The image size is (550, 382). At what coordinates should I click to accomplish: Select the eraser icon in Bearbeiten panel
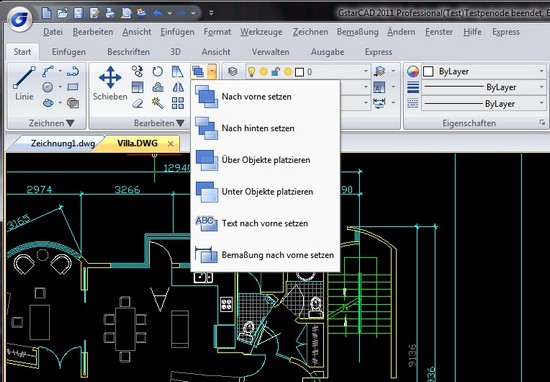138,103
